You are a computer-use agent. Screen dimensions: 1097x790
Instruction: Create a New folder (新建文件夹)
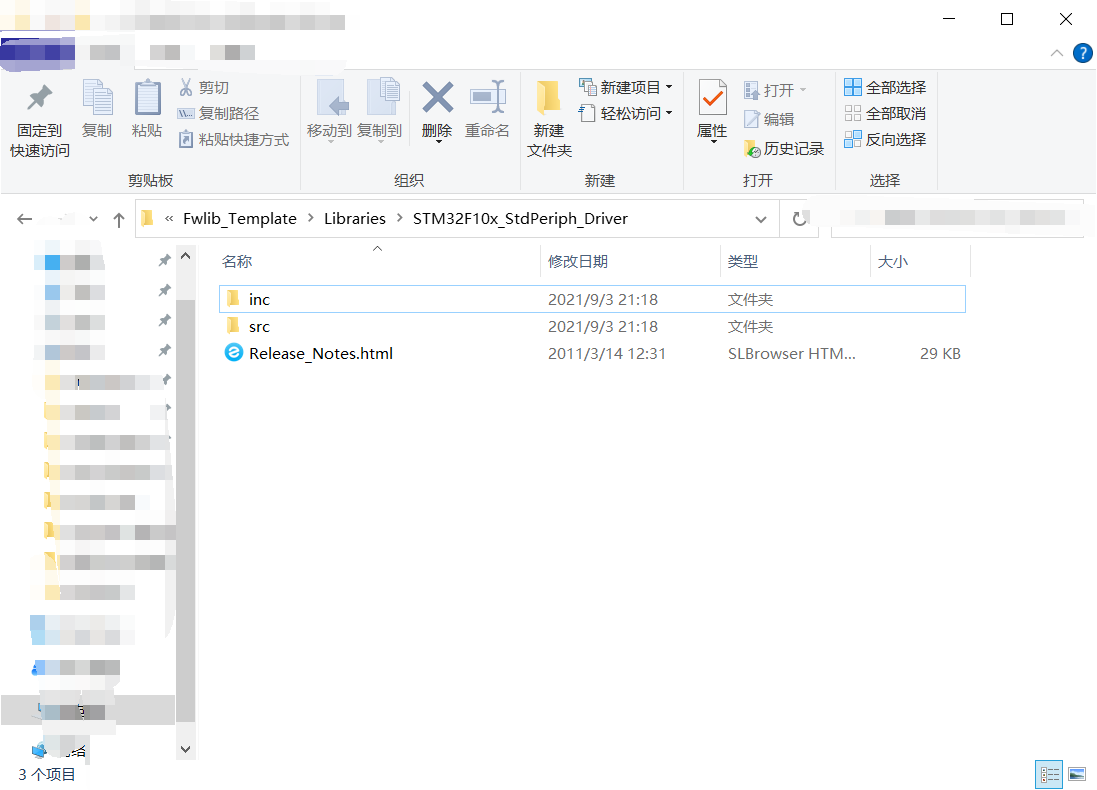pos(549,119)
